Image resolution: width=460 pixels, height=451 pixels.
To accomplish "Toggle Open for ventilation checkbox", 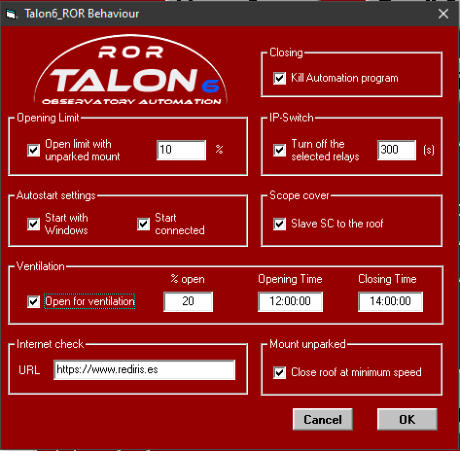I will pos(33,302).
